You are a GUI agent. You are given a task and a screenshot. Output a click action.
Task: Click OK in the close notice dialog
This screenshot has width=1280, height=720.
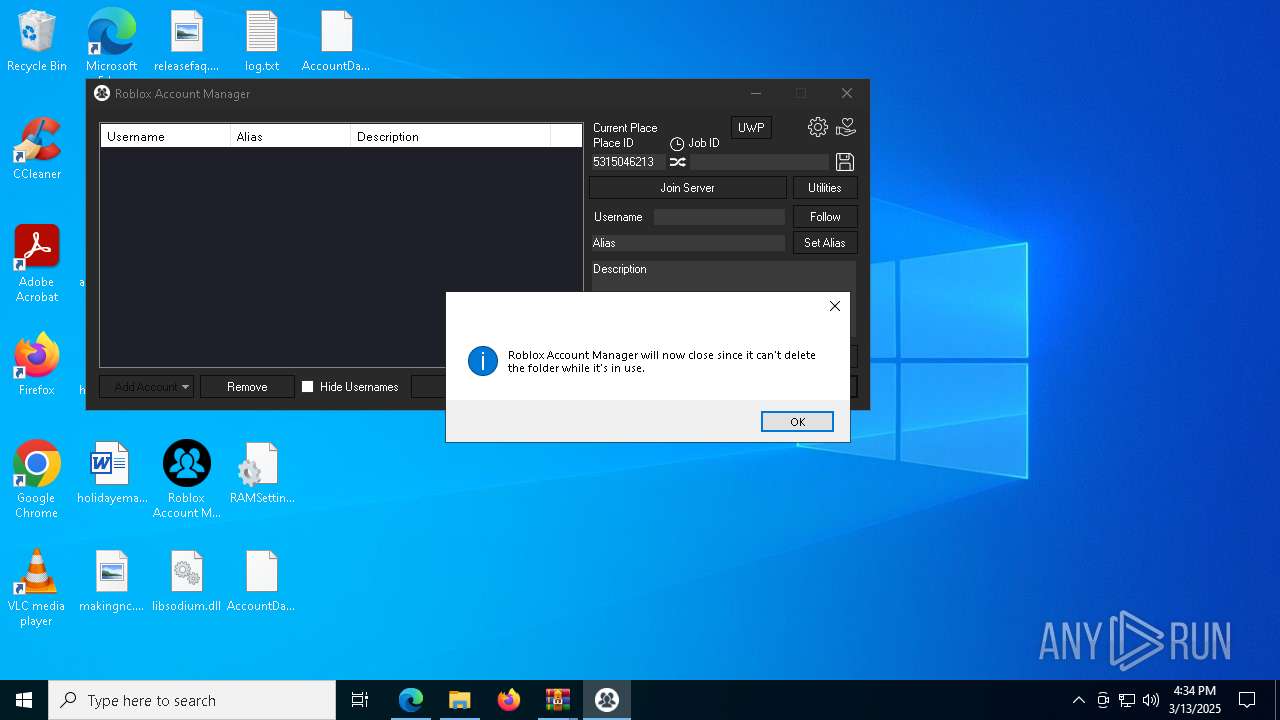(797, 422)
